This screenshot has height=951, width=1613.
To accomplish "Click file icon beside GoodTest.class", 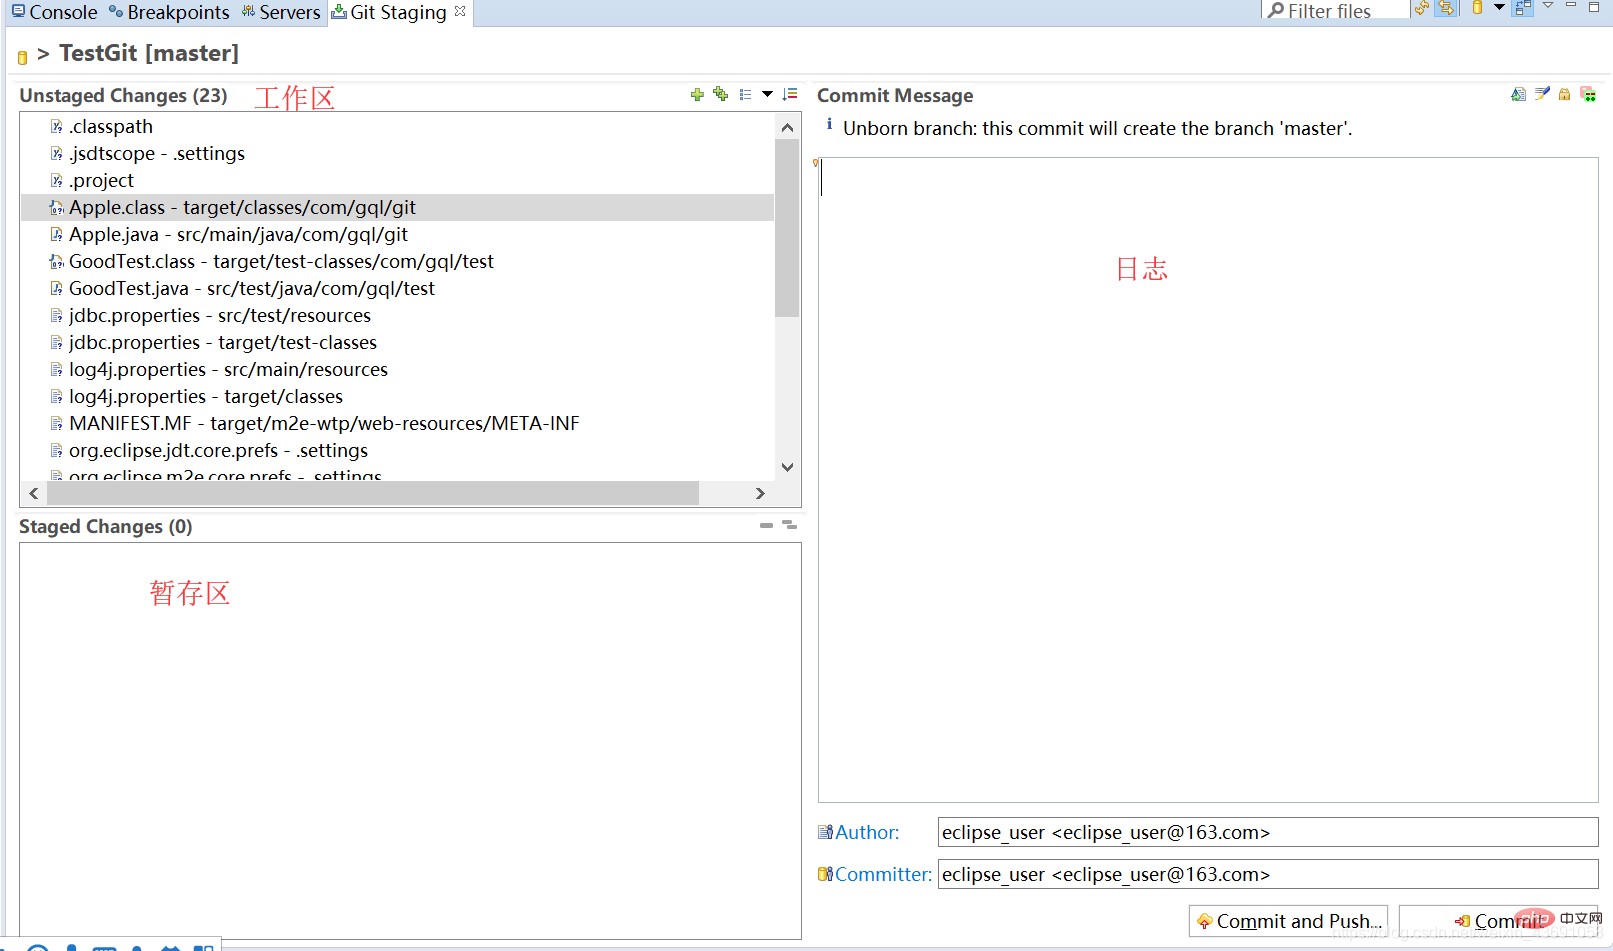I will tap(57, 261).
